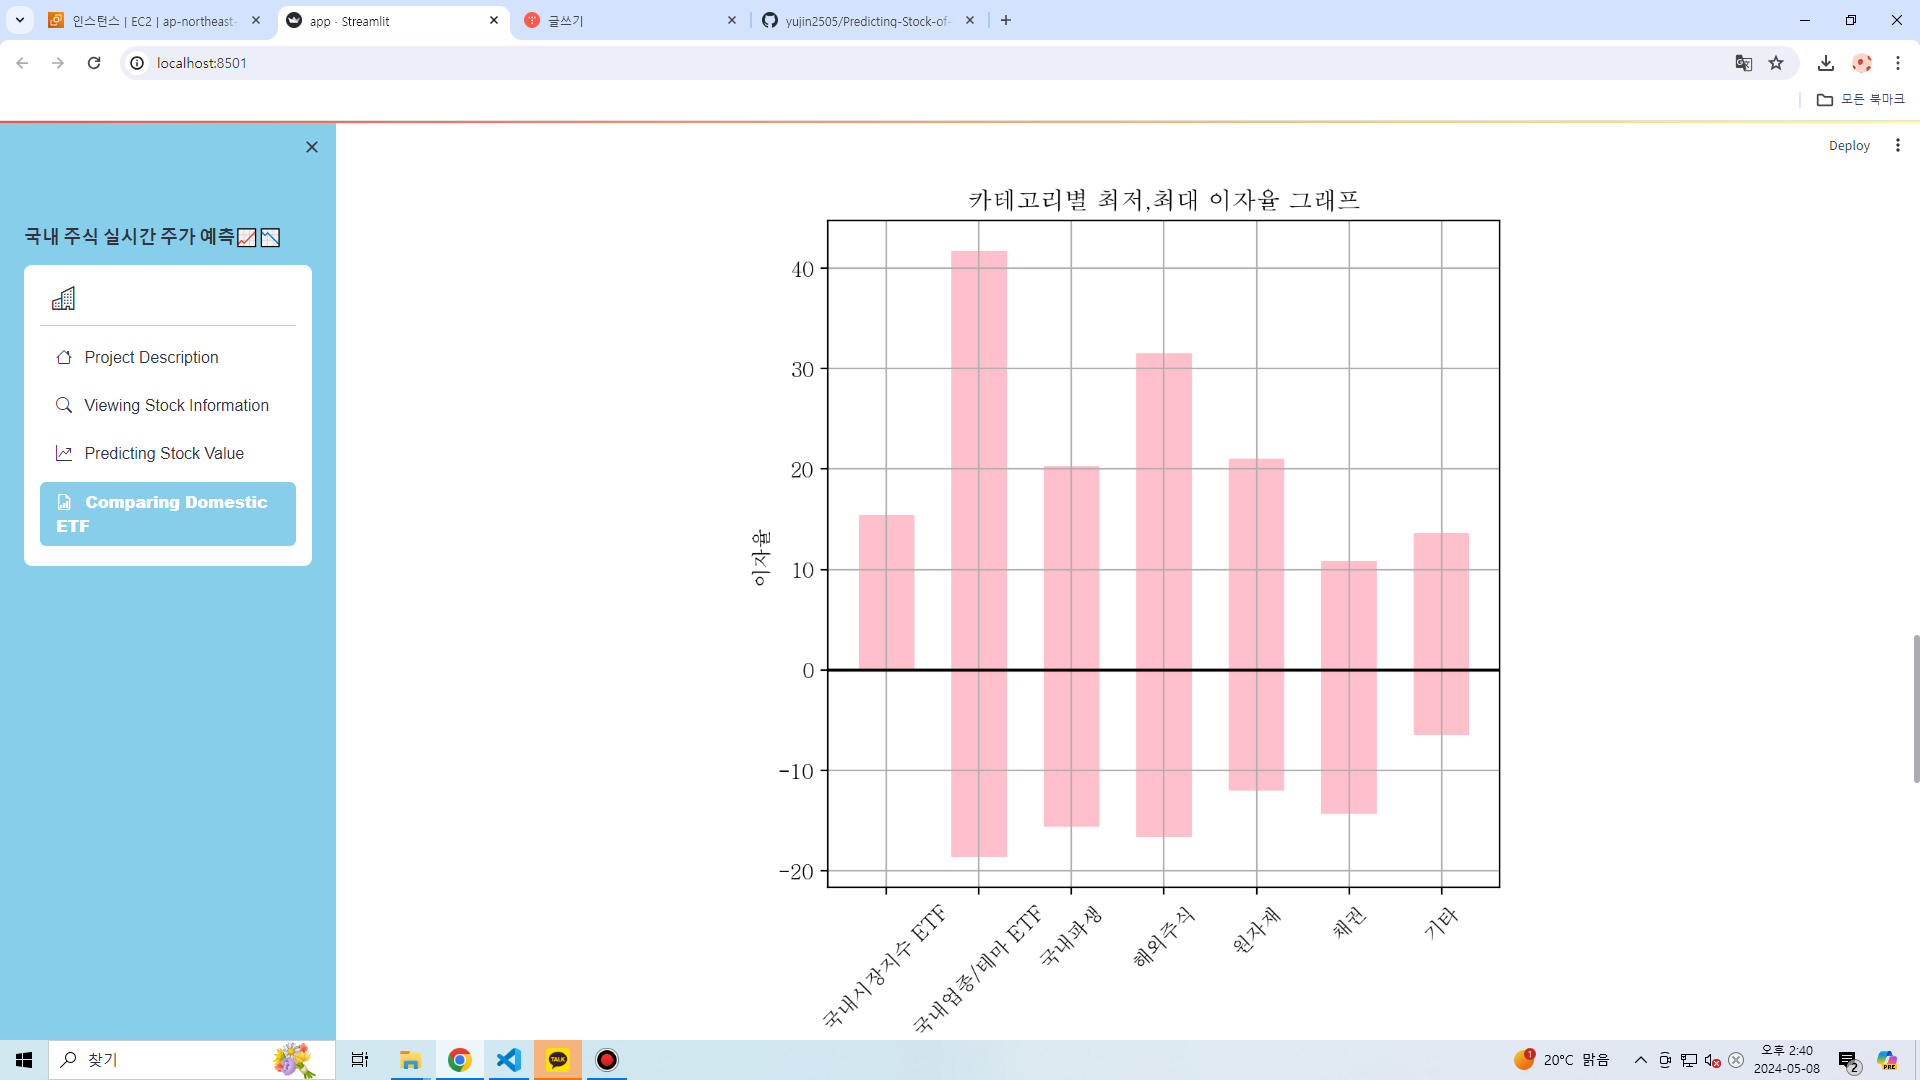Open KakaoTalk from the taskbar
The height and width of the screenshot is (1080, 1920).
[558, 1059]
